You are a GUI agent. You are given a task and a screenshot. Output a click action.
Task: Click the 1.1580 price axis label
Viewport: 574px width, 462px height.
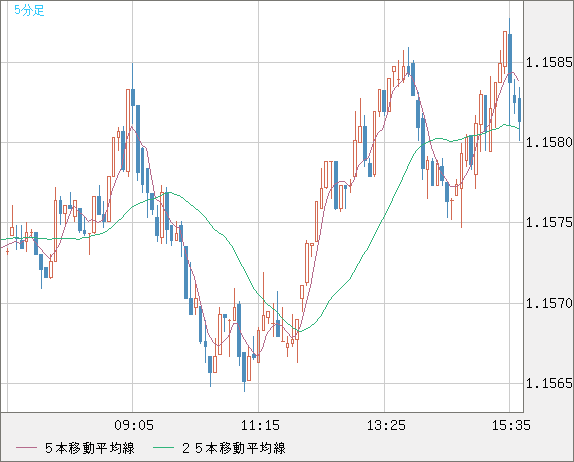tap(548, 142)
